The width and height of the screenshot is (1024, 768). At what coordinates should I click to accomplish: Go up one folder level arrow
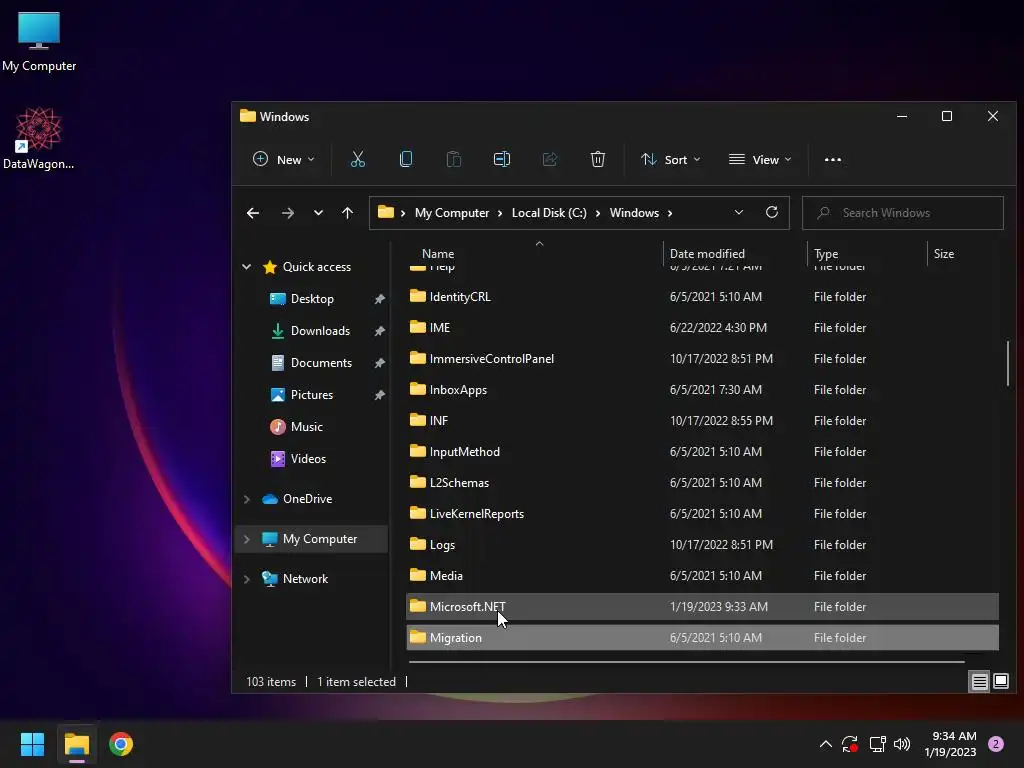pyautogui.click(x=347, y=213)
